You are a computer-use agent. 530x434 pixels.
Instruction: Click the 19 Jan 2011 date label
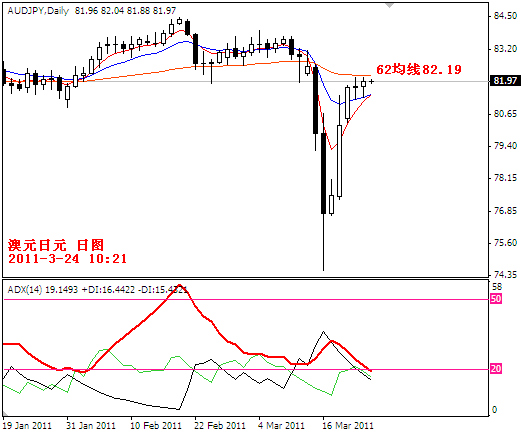27,425
